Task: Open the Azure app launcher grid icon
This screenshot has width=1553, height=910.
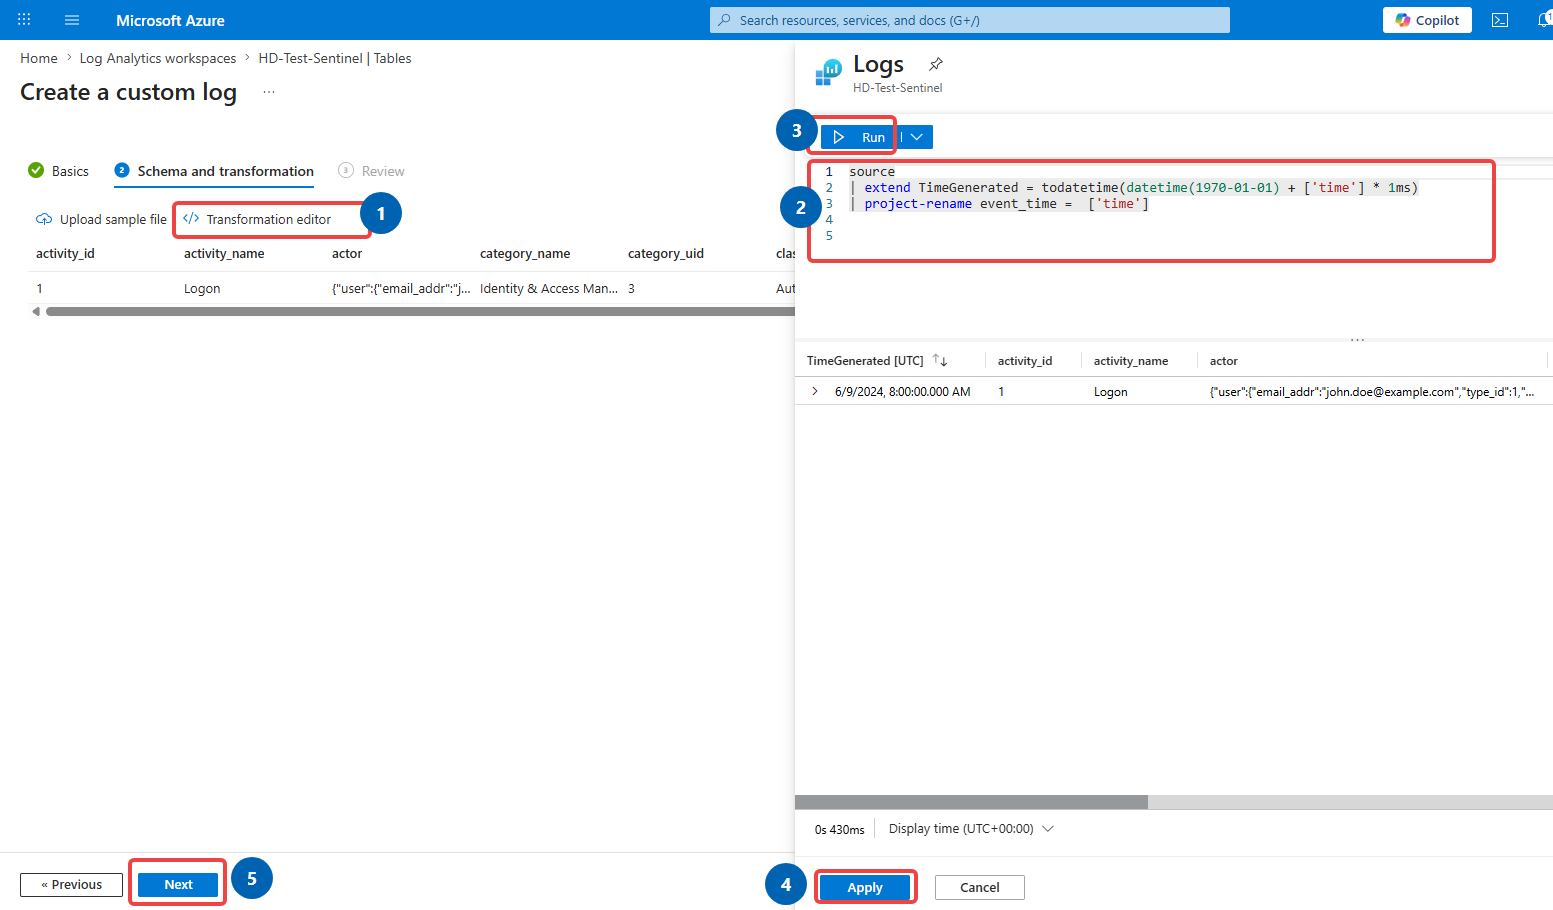Action: (24, 19)
